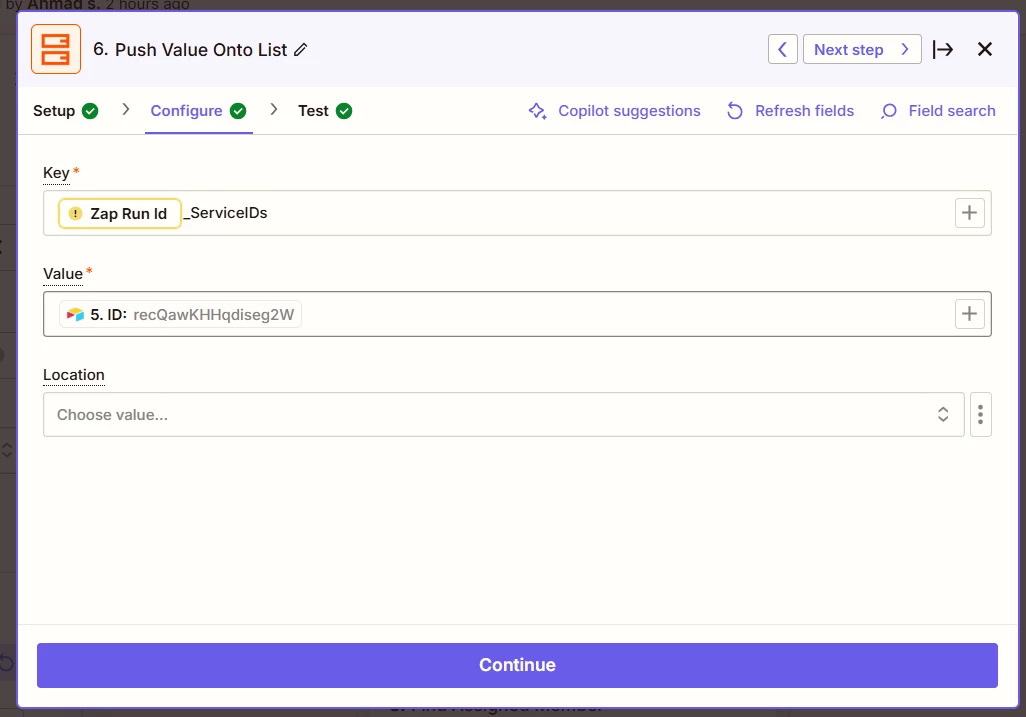Open Field search
The image size is (1026, 717).
tap(938, 111)
